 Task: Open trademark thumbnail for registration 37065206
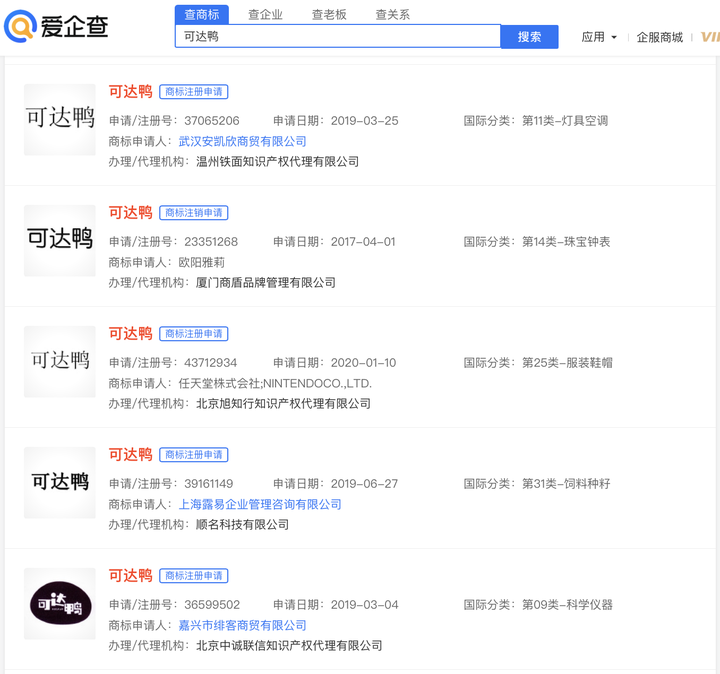tap(60, 119)
